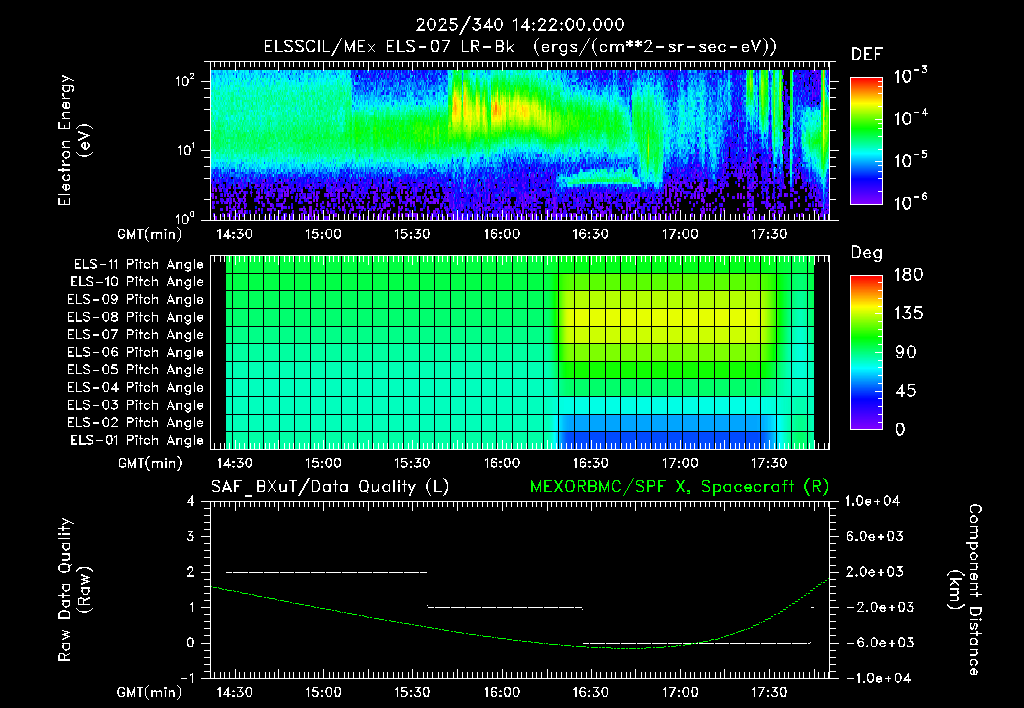Click the Component Distance (km) axis label
This screenshot has height=708, width=1024.
(964, 589)
